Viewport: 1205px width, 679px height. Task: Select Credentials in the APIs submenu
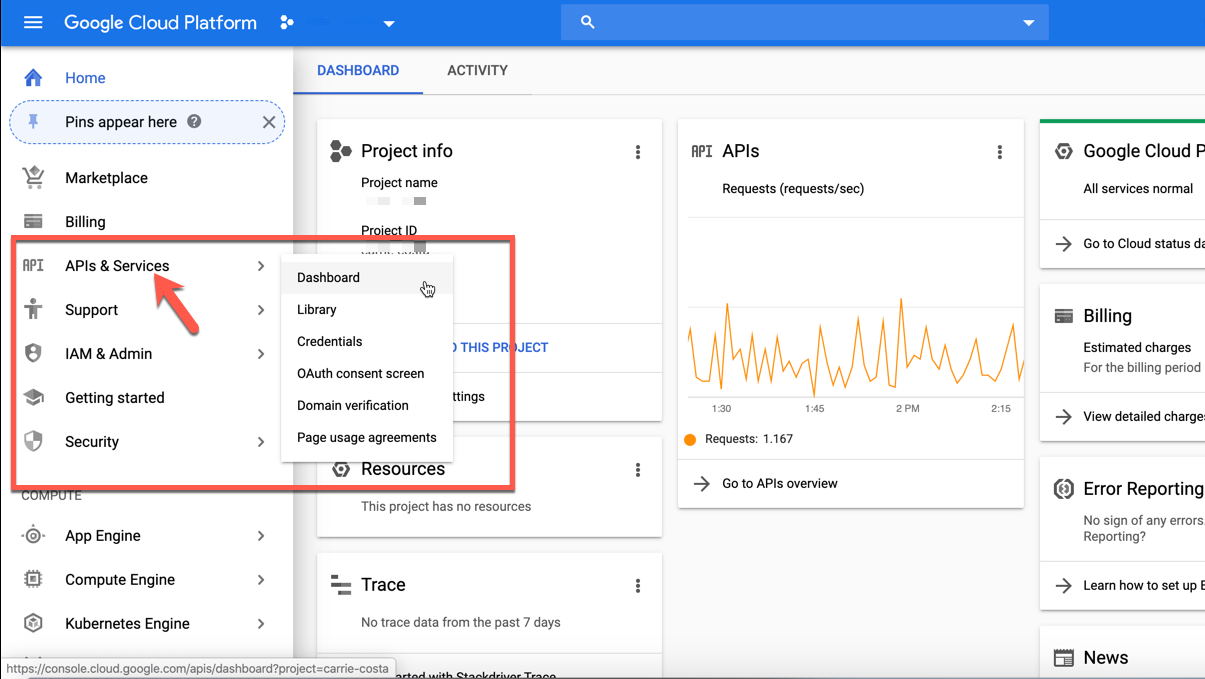pyautogui.click(x=367, y=342)
